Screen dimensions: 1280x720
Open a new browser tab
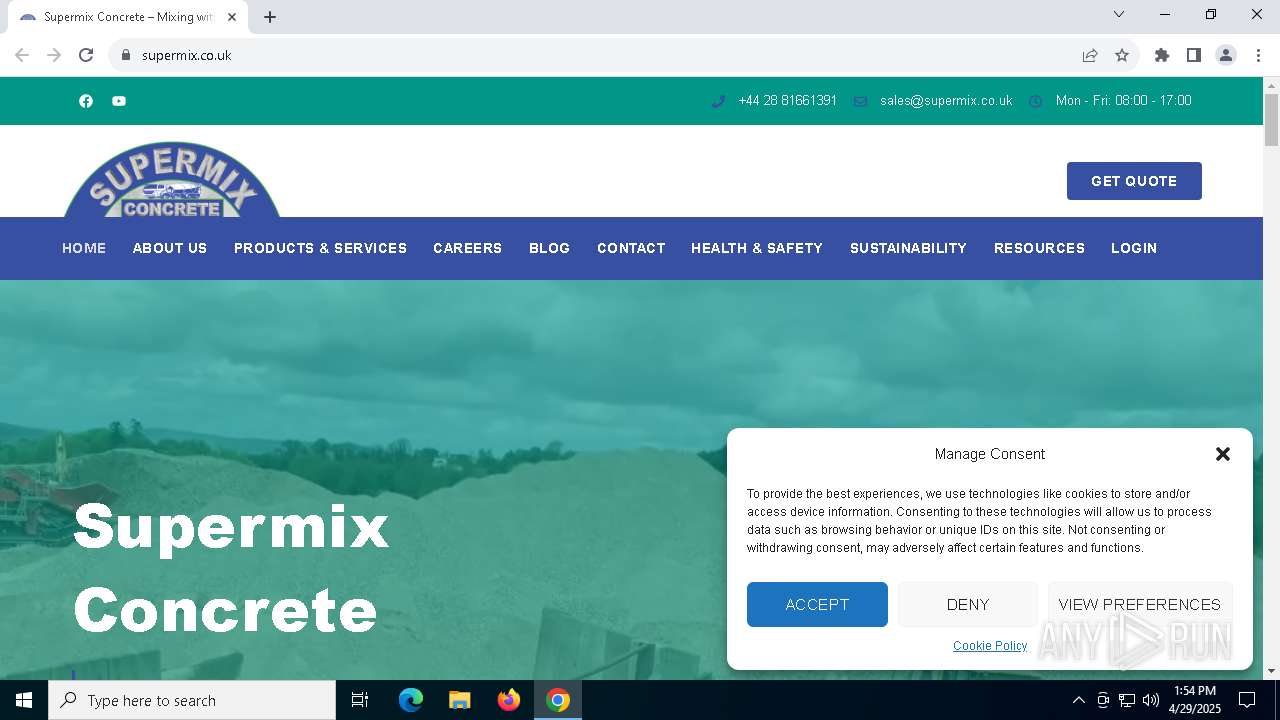coord(270,17)
